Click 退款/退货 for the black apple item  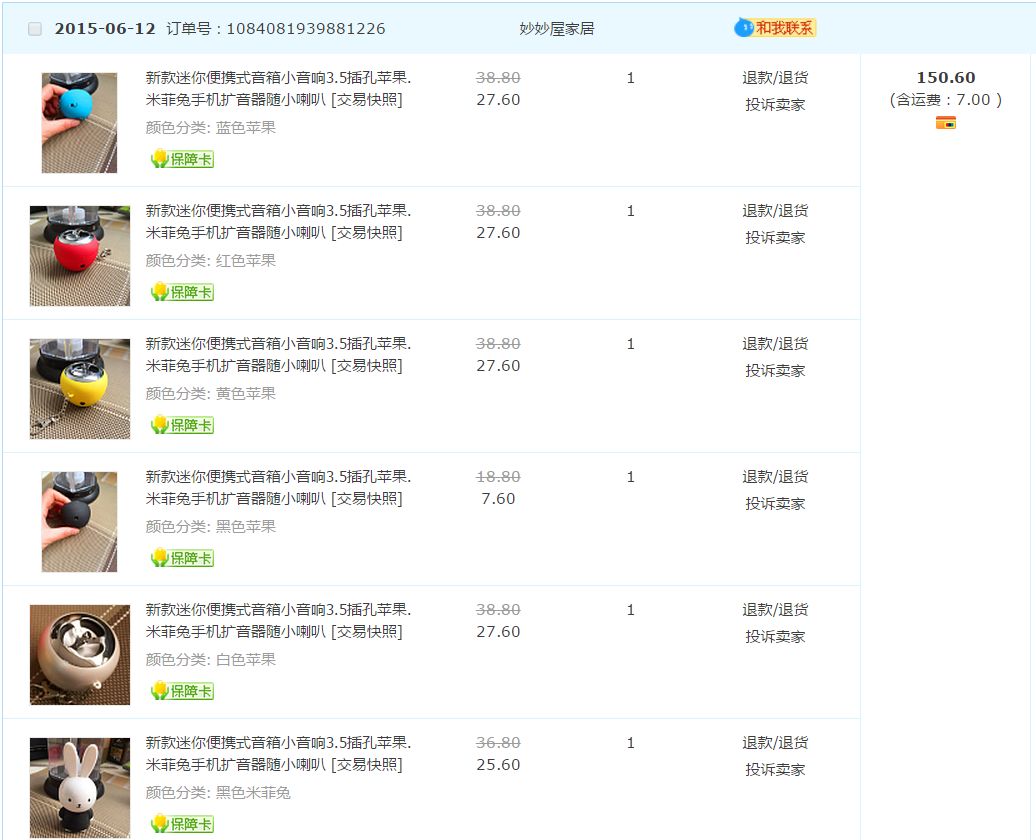775,477
